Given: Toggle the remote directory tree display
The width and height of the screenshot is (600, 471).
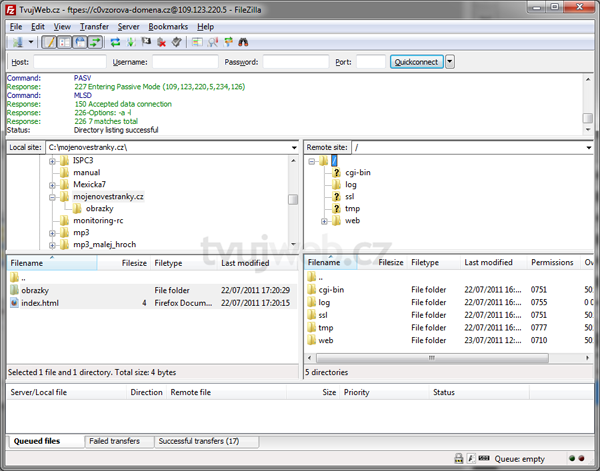Looking at the screenshot, I should (x=80, y=42).
